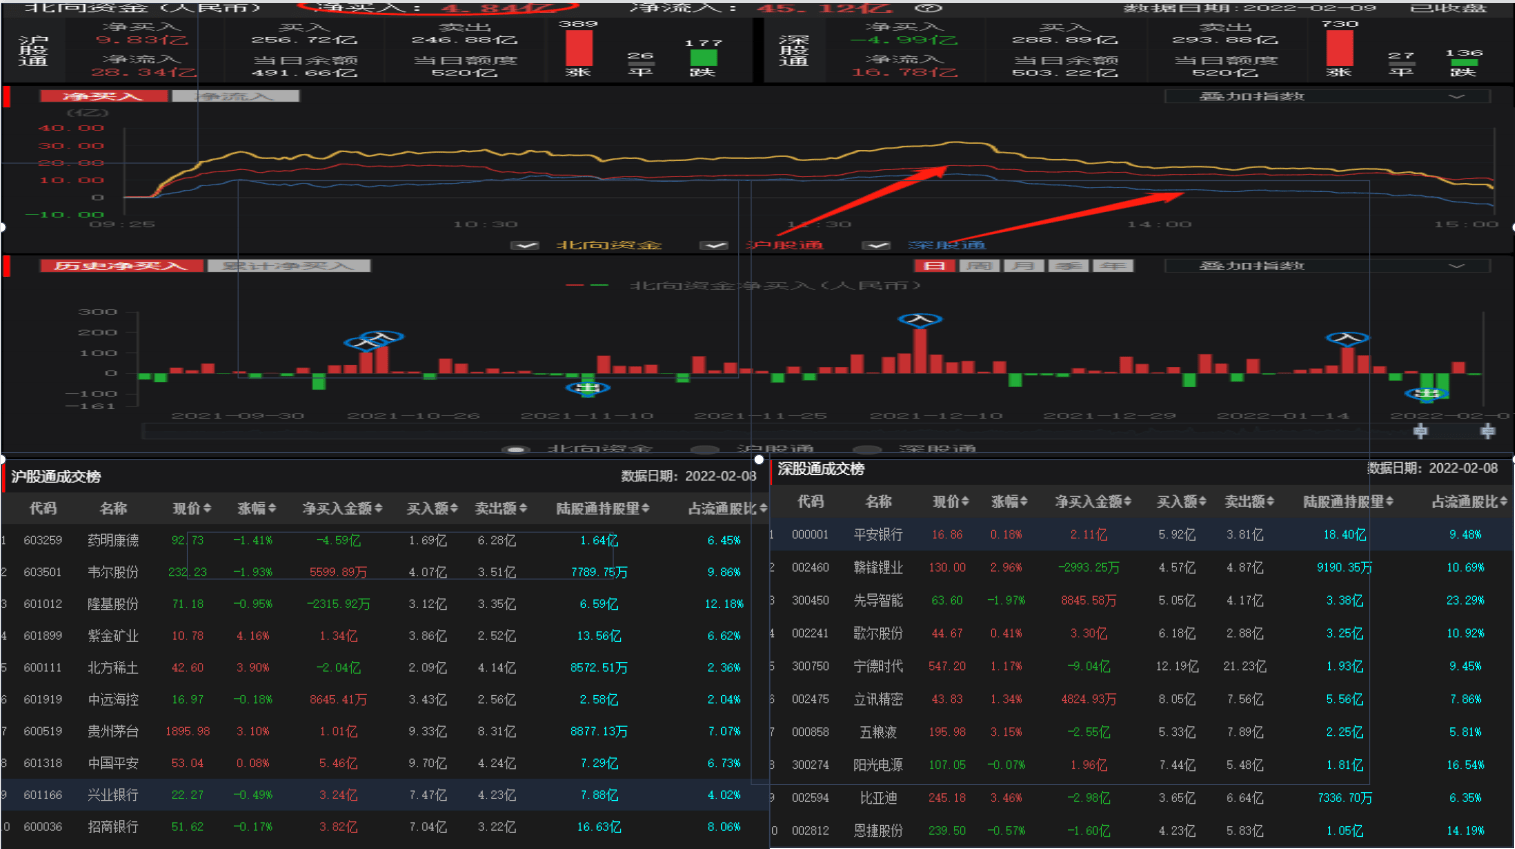Click stock name 招商银行
This screenshot has width=1515, height=849.
pos(113,827)
